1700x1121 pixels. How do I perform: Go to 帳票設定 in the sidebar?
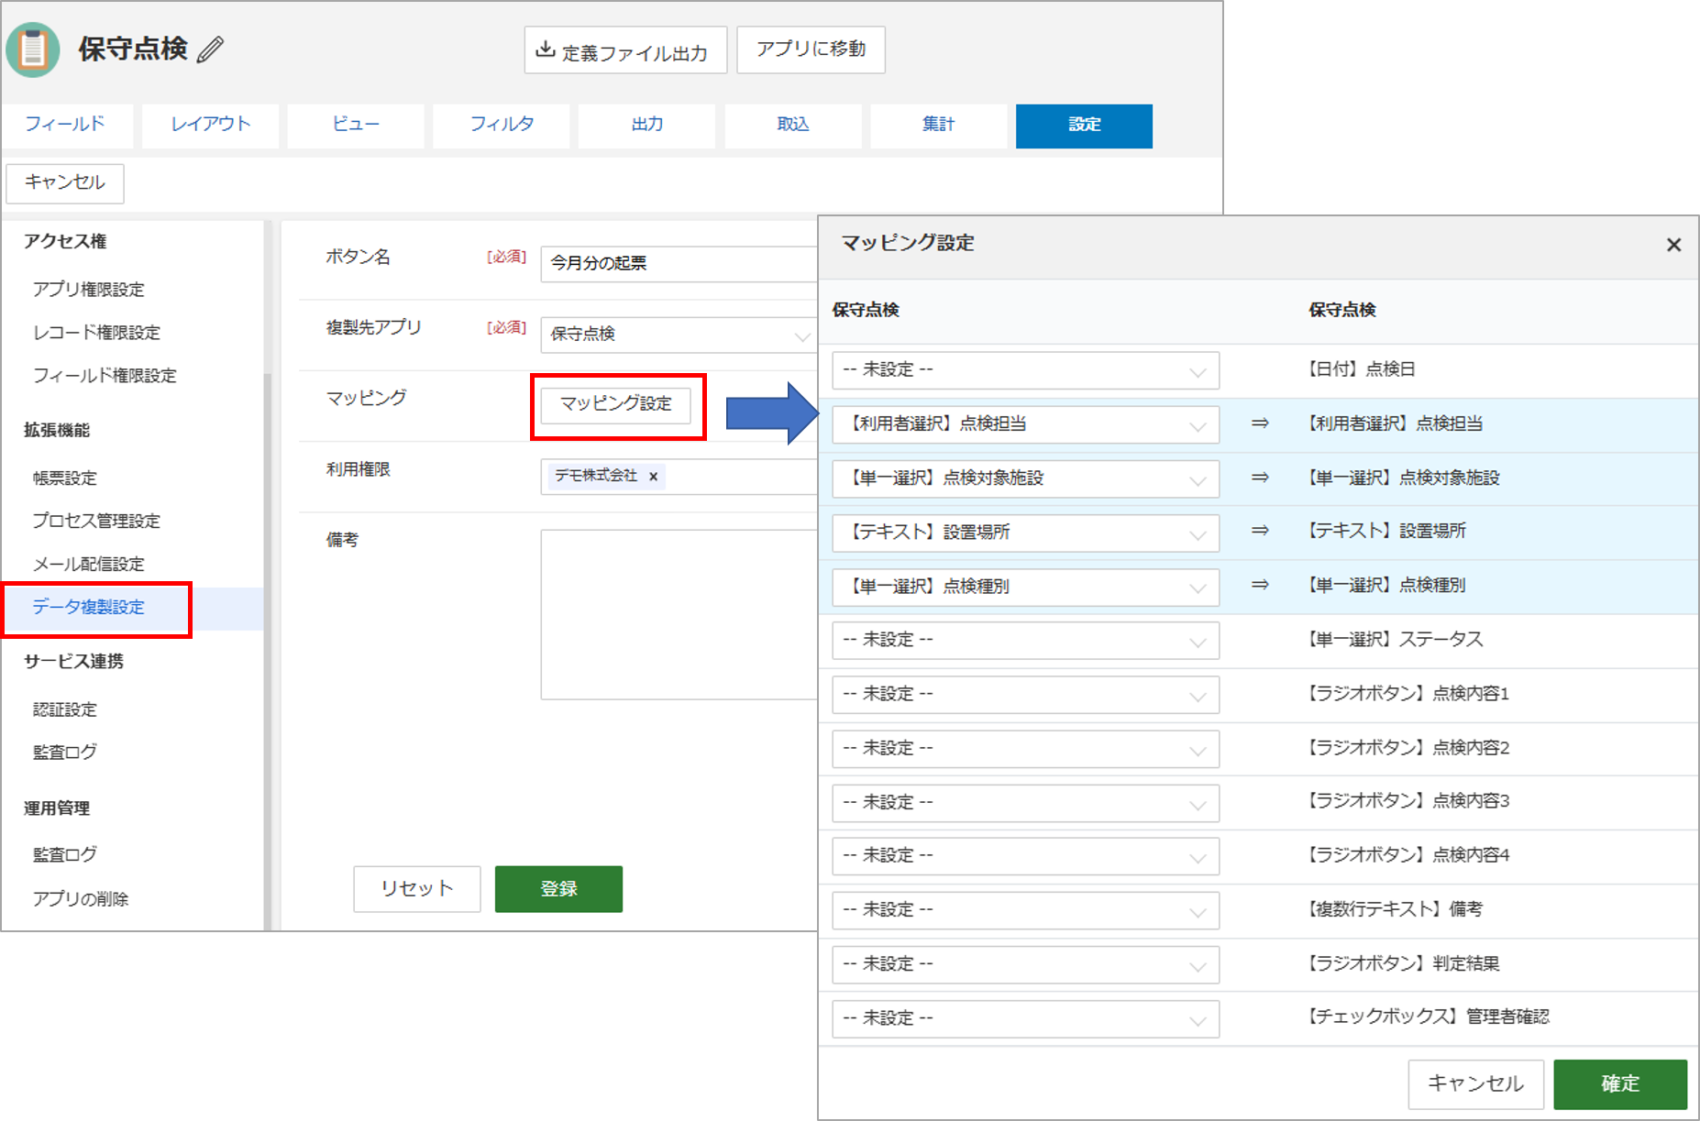[x=64, y=478]
